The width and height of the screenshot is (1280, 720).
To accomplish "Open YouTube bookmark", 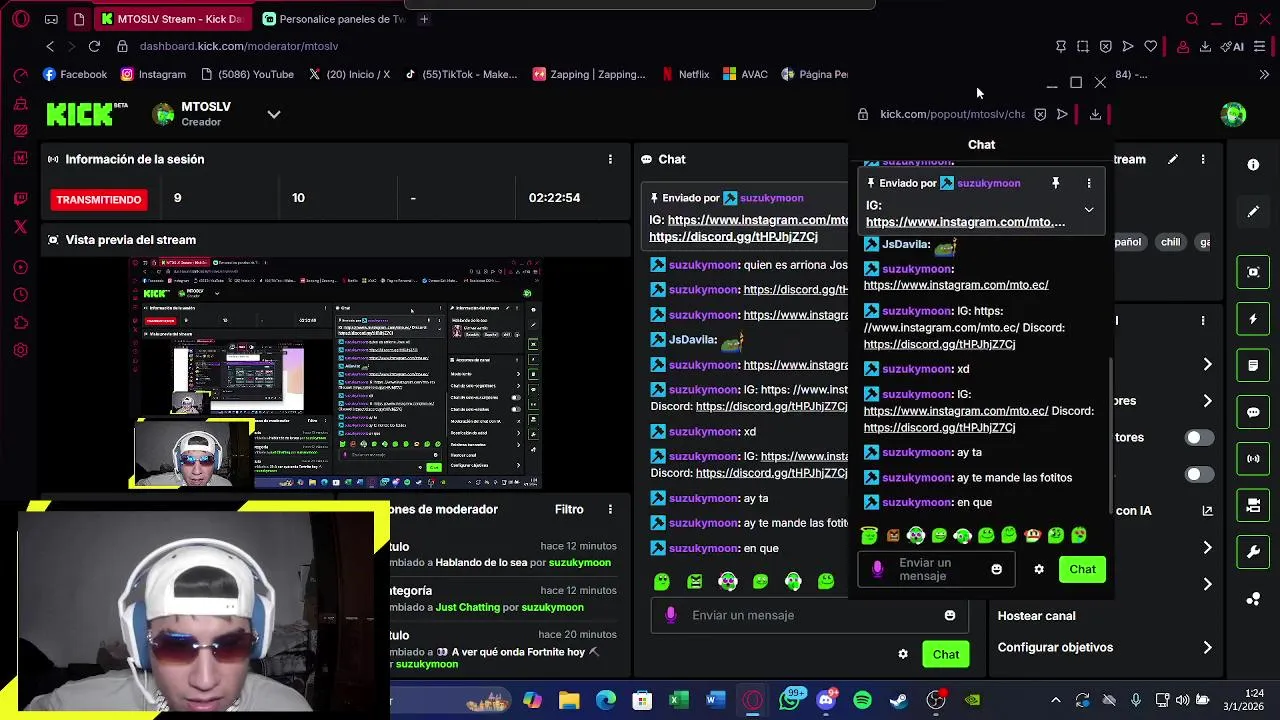I will (x=247, y=74).
